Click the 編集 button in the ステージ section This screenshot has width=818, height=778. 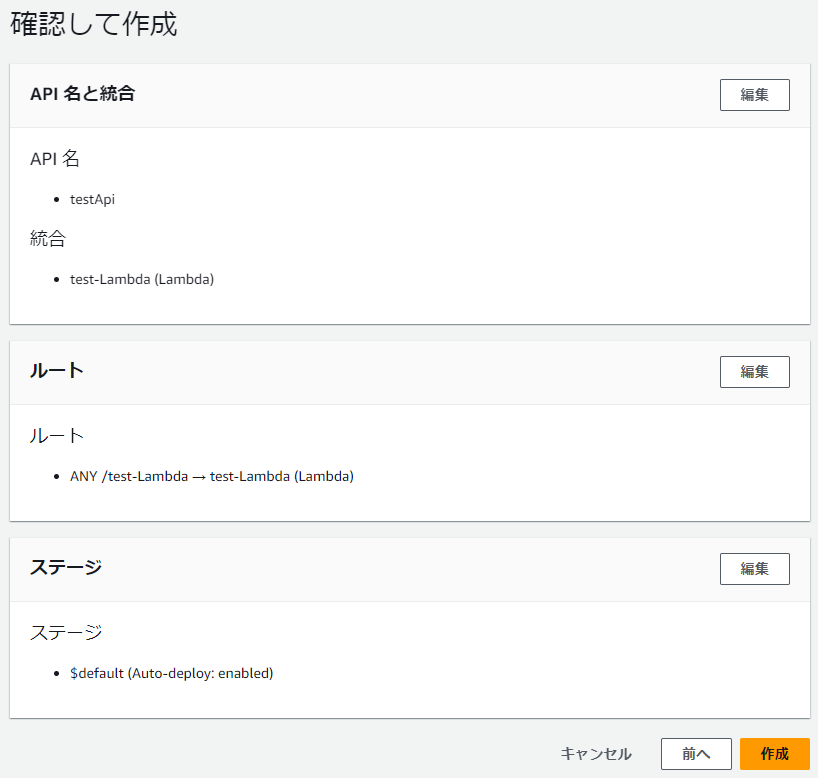(x=754, y=568)
